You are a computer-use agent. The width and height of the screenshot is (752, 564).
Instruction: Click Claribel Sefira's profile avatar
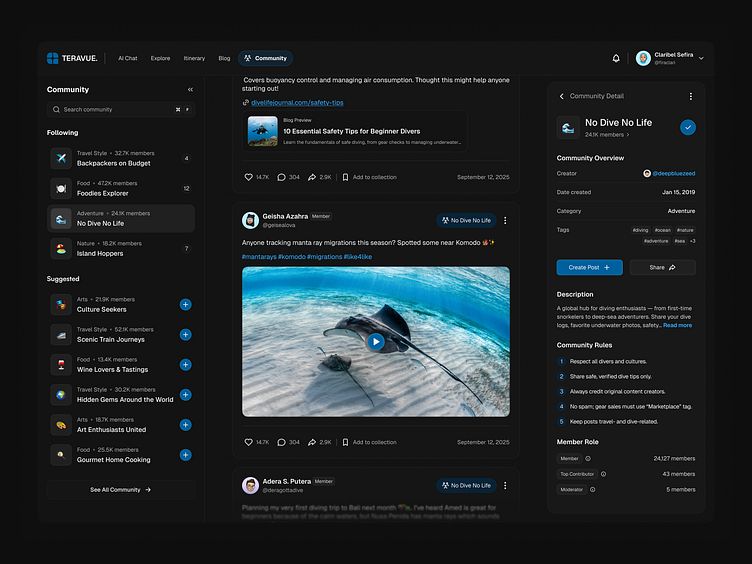643,58
